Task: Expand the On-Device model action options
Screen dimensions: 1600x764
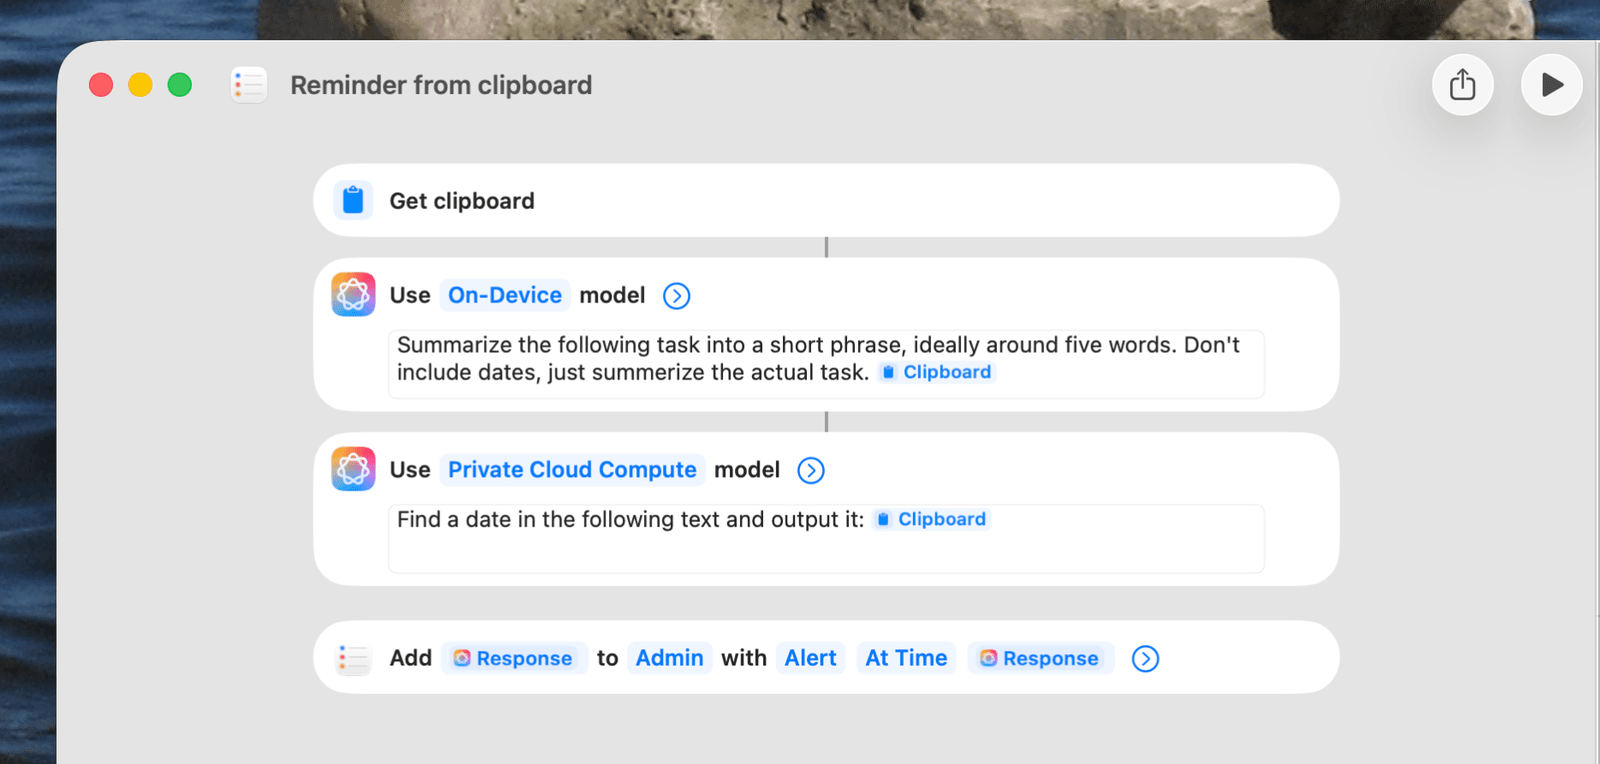Action: coord(677,296)
